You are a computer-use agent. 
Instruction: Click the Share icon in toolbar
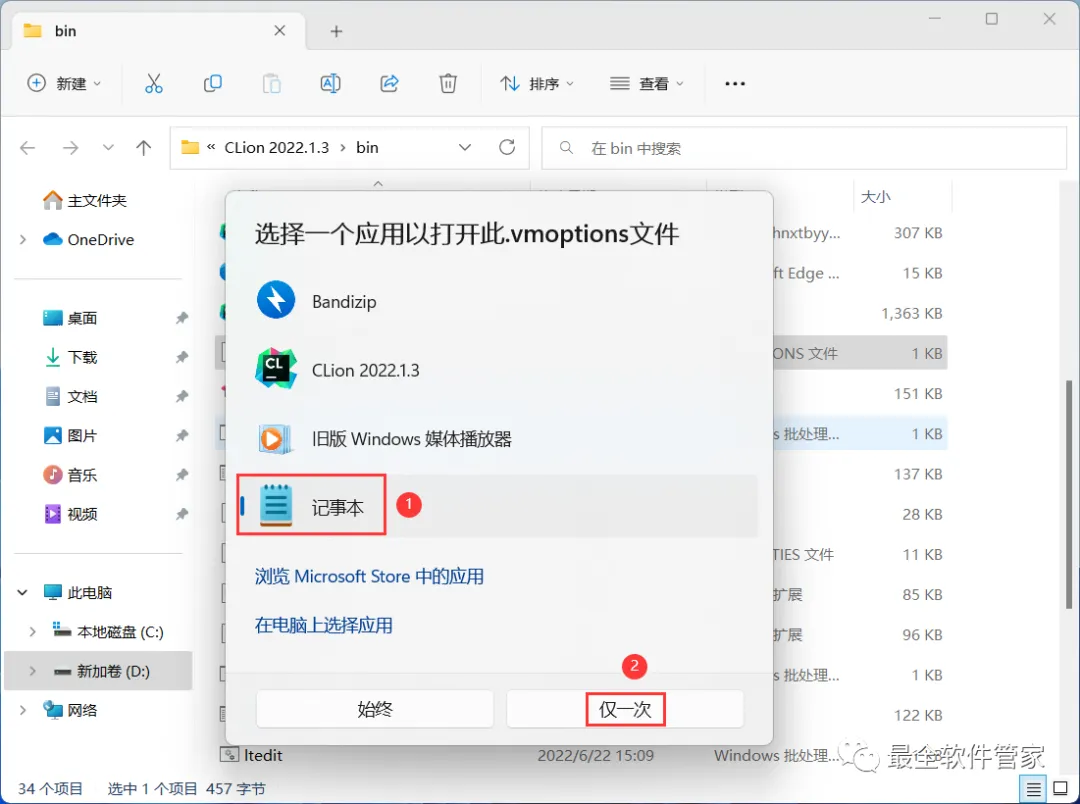tap(389, 83)
